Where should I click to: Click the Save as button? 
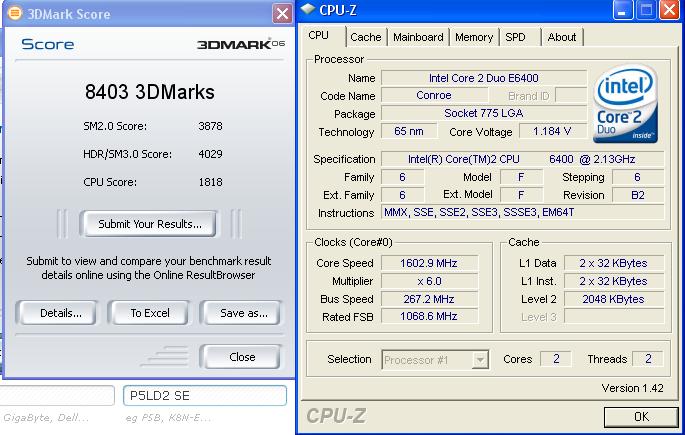point(243,313)
